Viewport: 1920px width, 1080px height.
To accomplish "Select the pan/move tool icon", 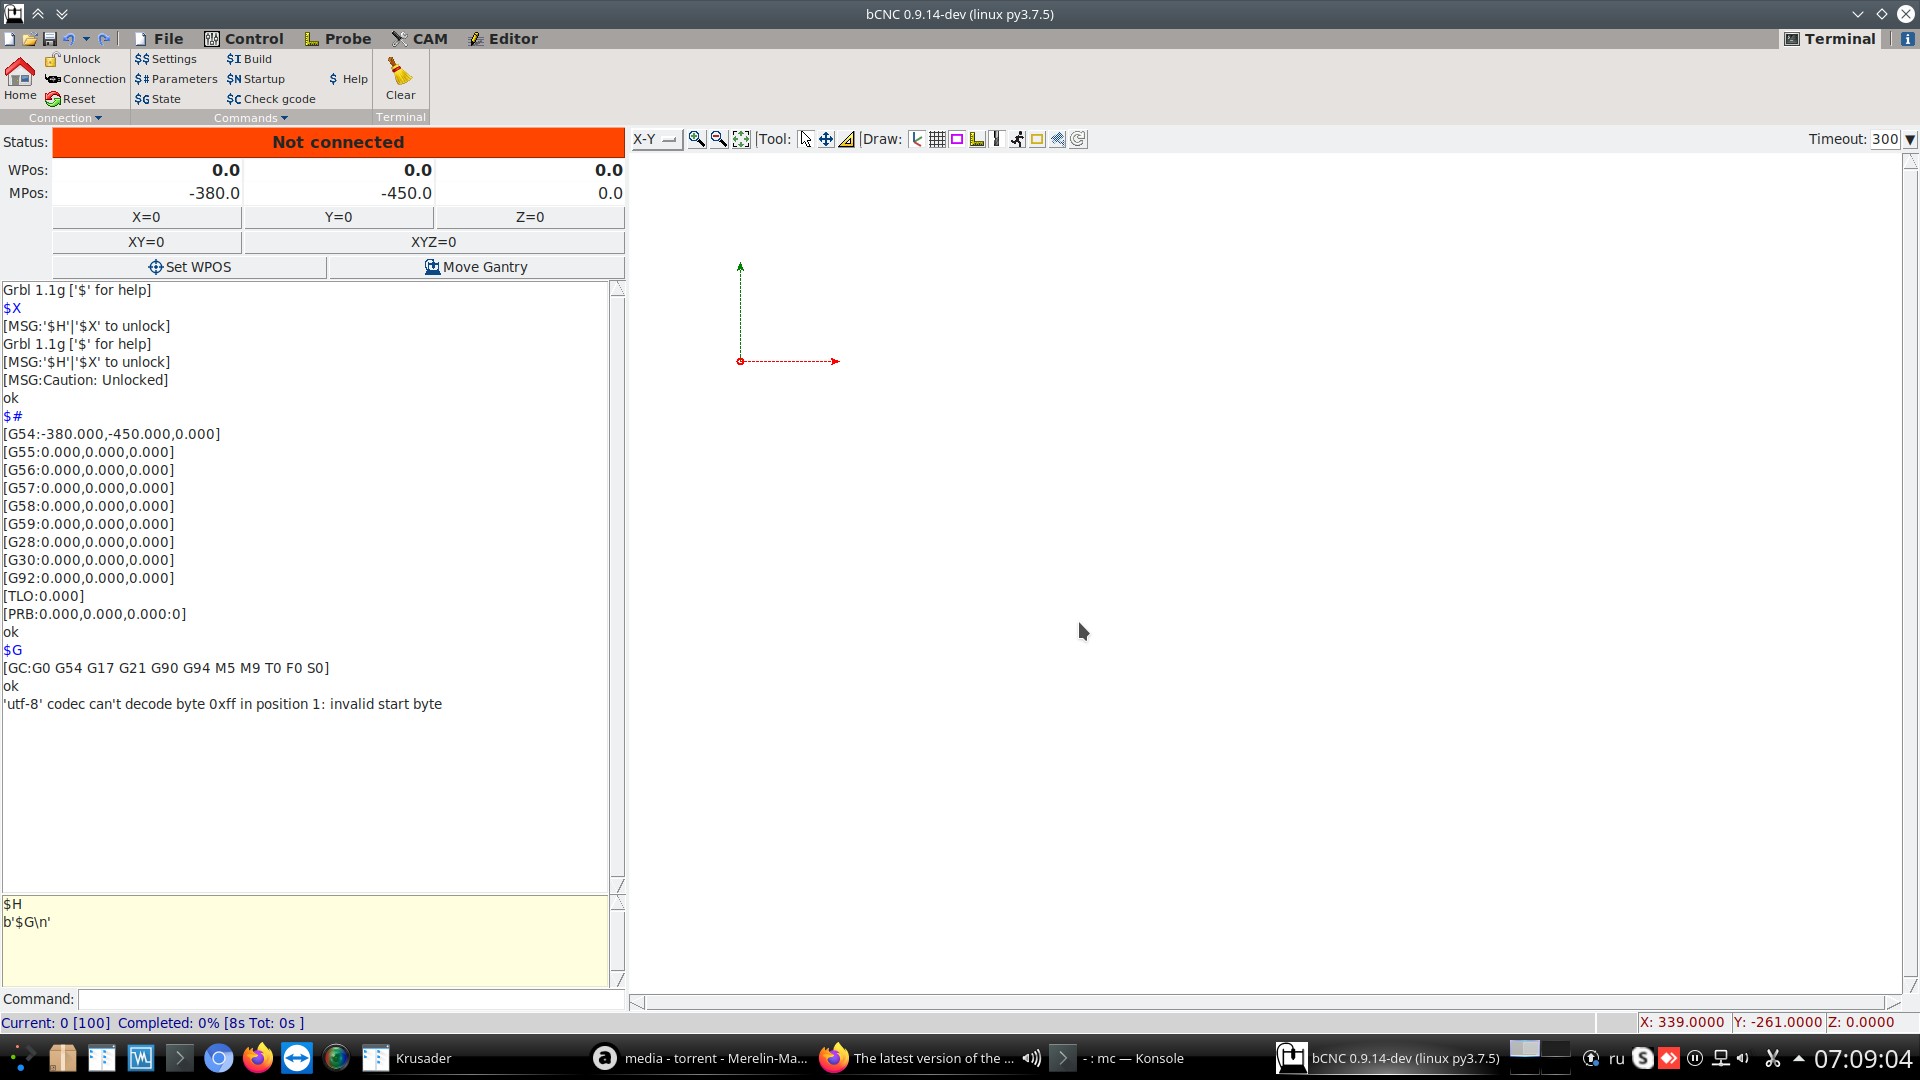I will [826, 140].
